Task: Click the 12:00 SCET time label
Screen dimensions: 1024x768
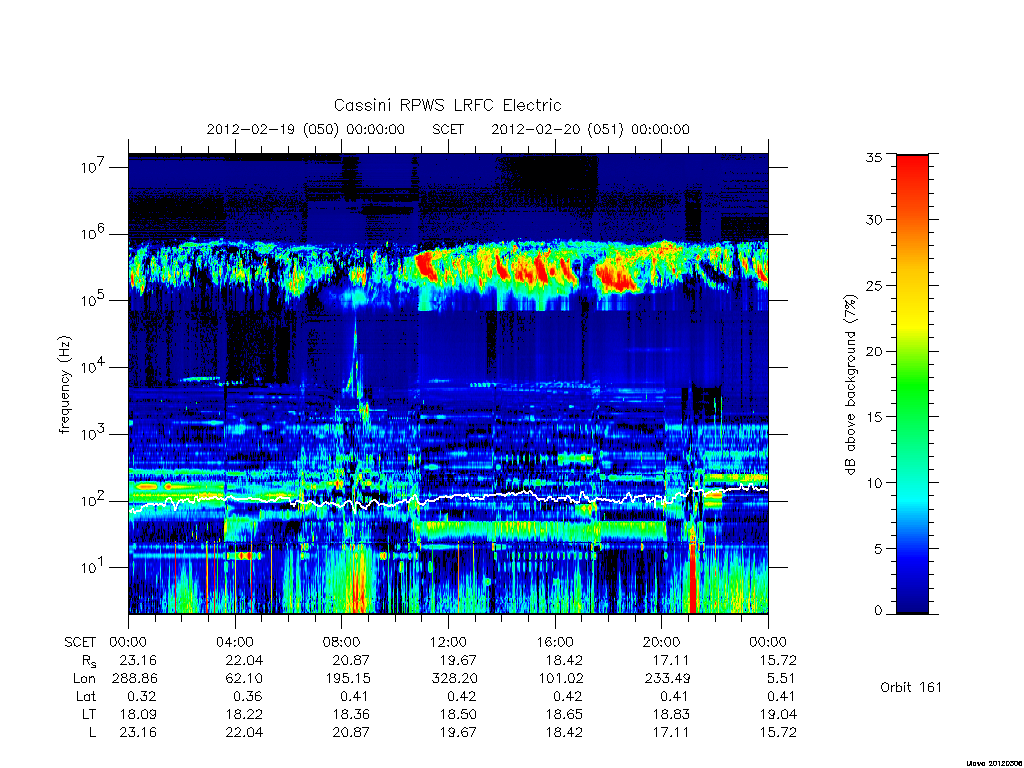Action: pyautogui.click(x=448, y=642)
